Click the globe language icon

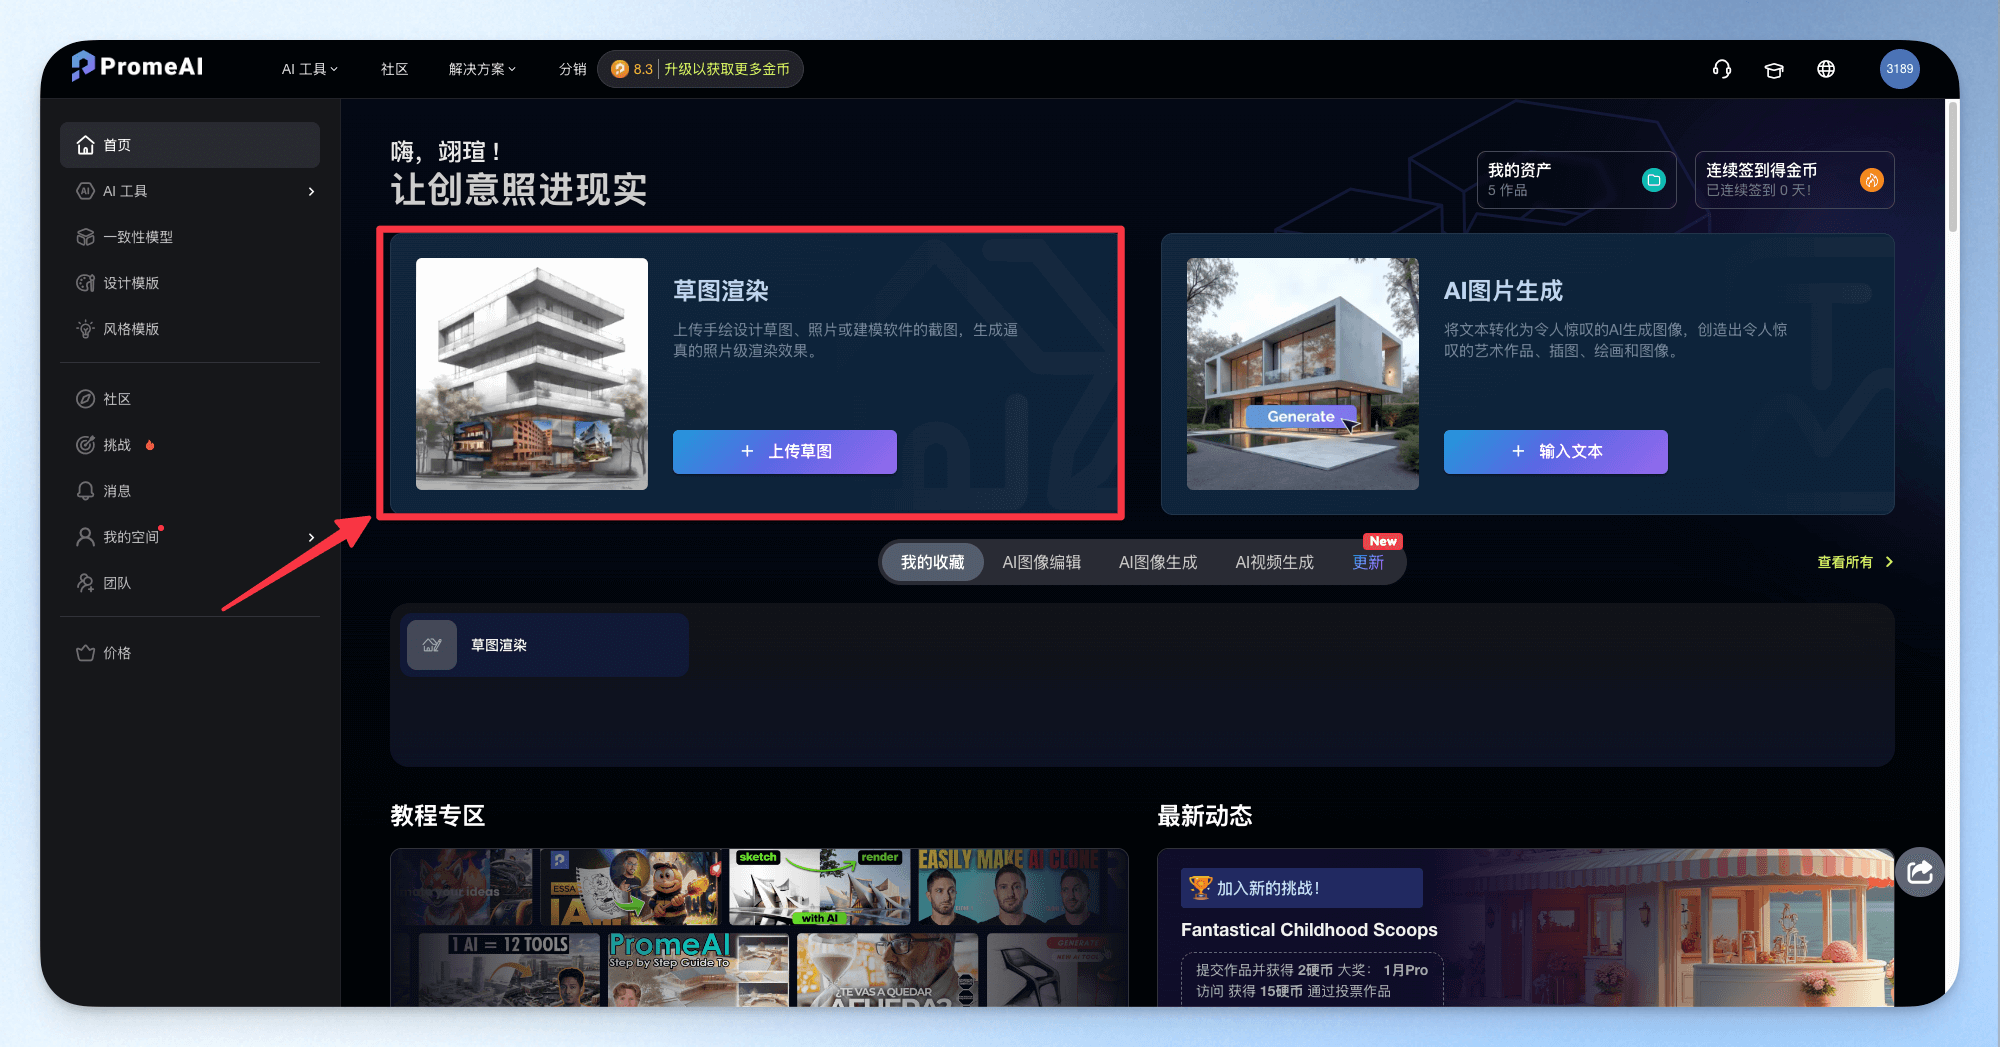[1826, 69]
